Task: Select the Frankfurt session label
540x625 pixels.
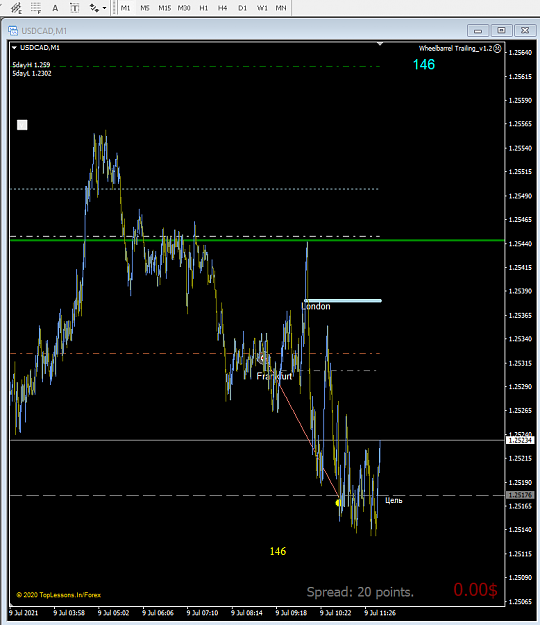Action: 274,376
